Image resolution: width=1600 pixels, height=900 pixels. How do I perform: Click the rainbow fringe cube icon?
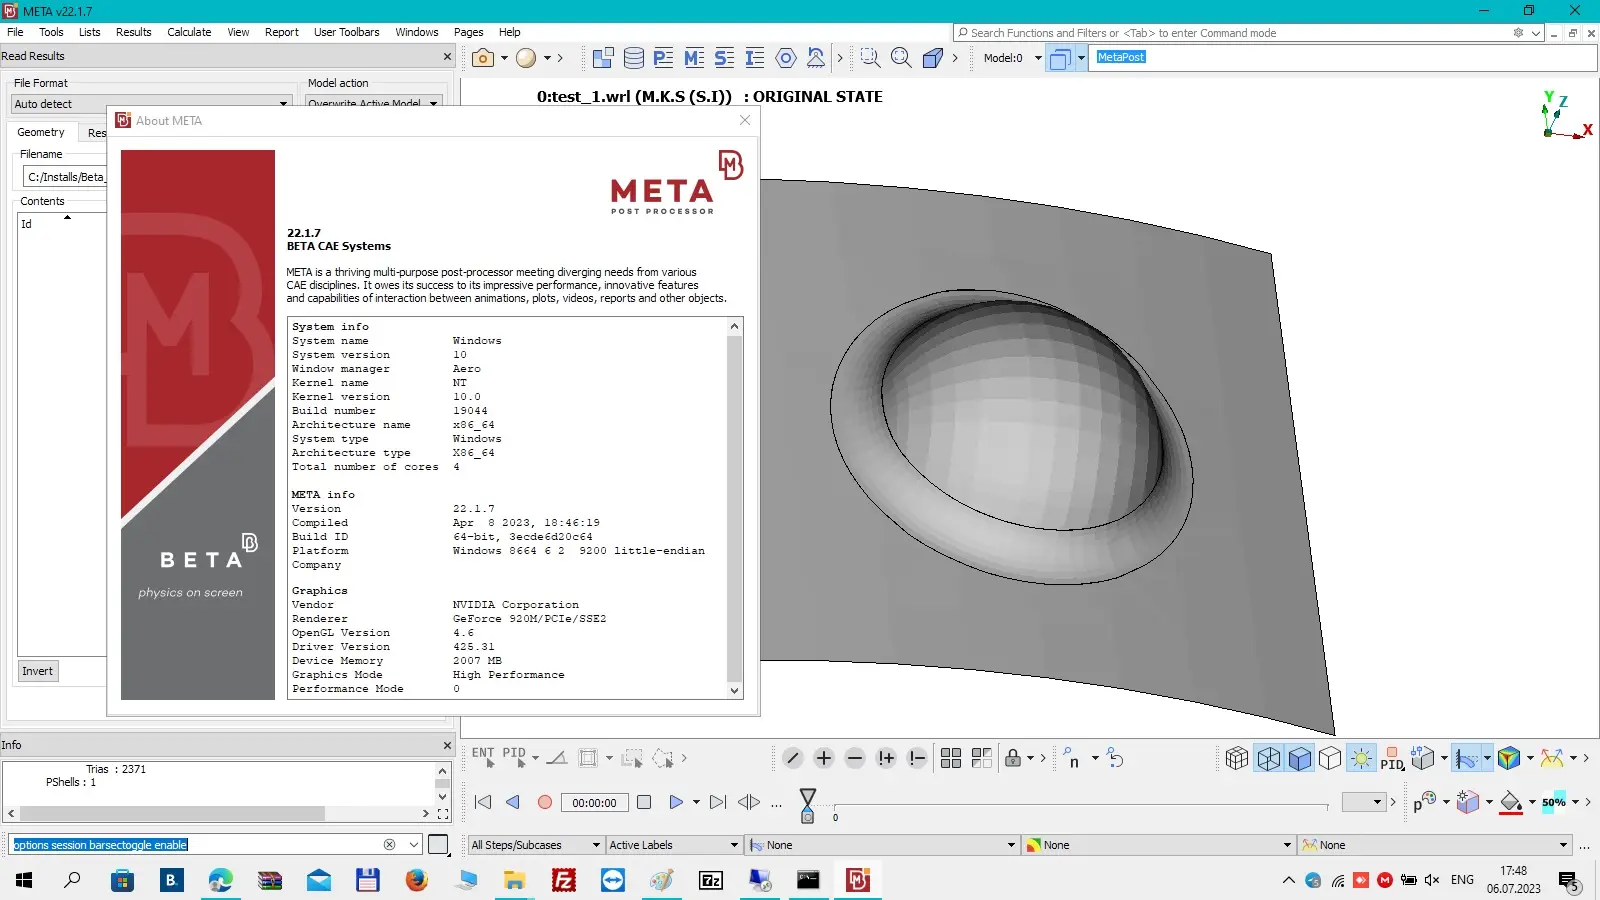[x=1509, y=758]
